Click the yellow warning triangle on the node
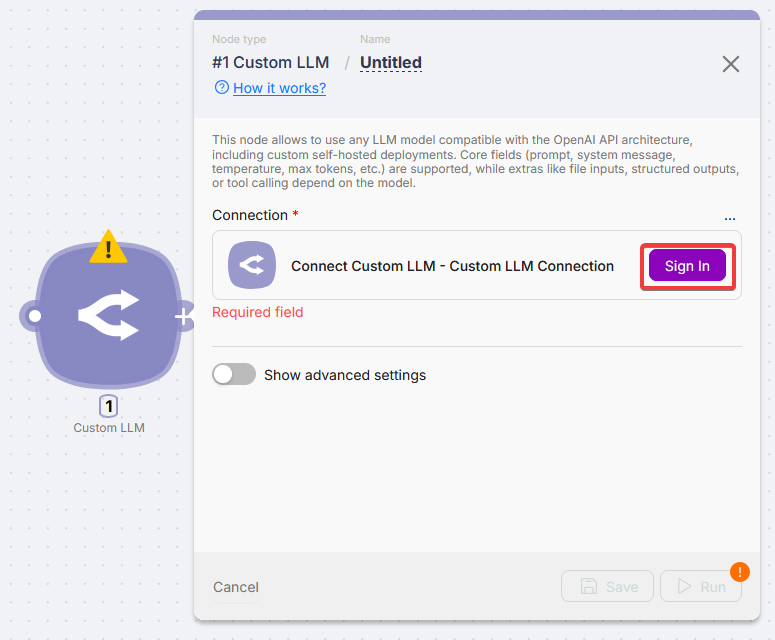Viewport: 775px width, 640px height. pyautogui.click(x=108, y=247)
